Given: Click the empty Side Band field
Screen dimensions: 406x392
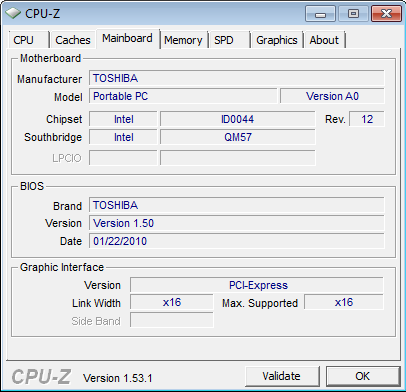Looking at the screenshot, I should tap(172, 321).
